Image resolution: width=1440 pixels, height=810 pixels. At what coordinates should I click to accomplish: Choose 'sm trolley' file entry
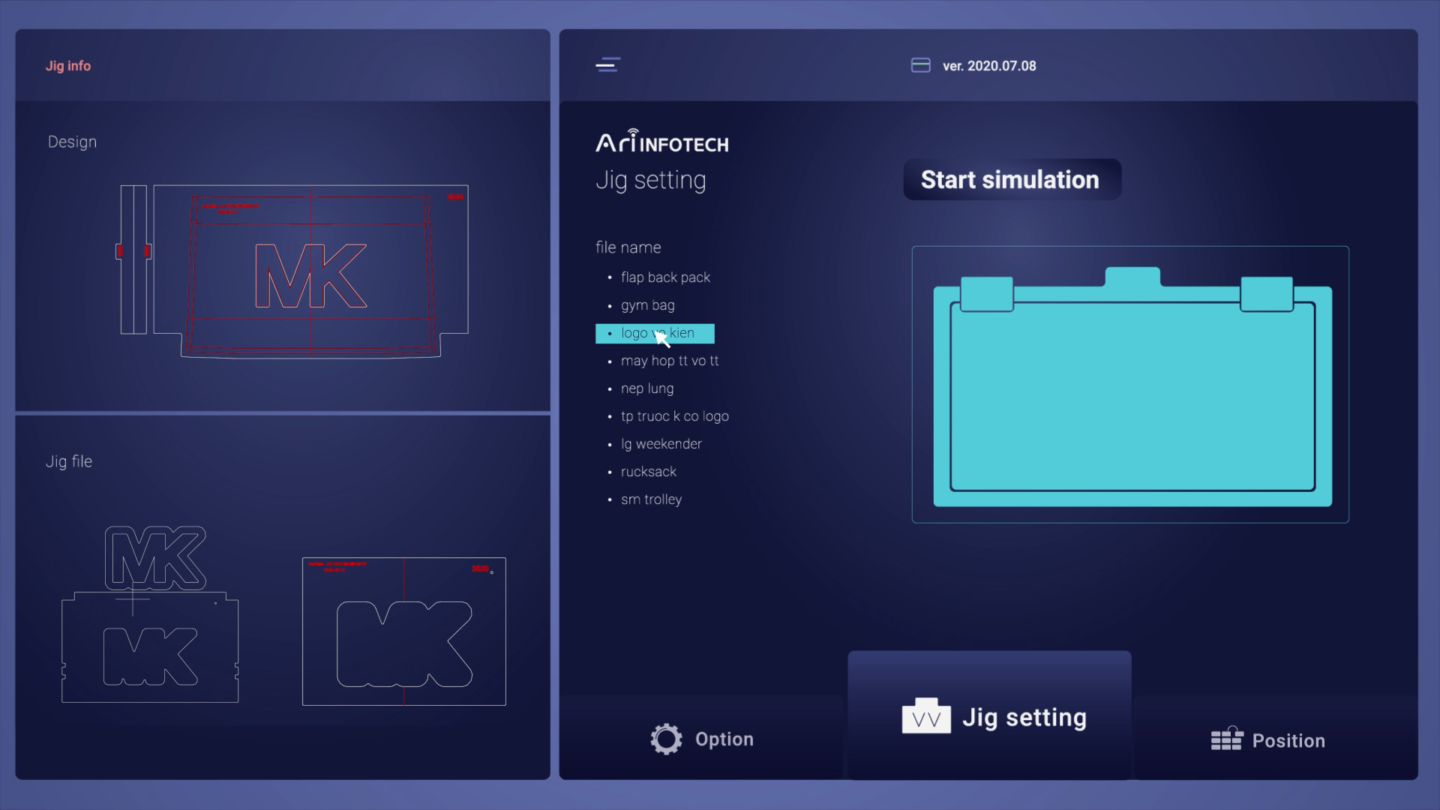651,499
